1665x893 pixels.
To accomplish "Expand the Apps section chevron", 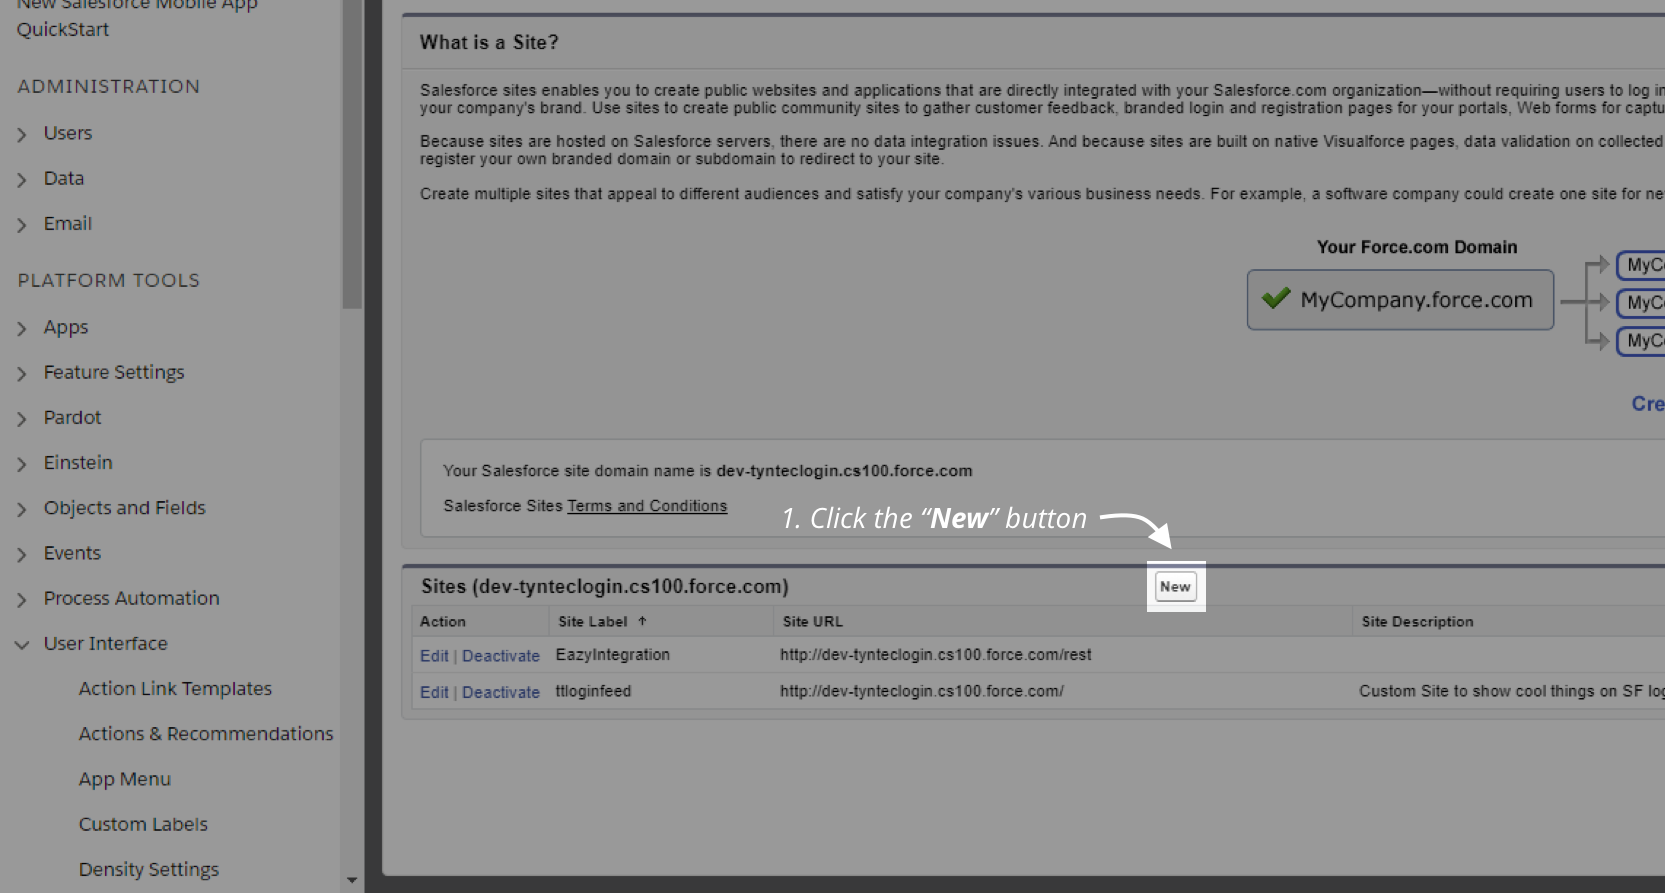I will tap(22, 328).
